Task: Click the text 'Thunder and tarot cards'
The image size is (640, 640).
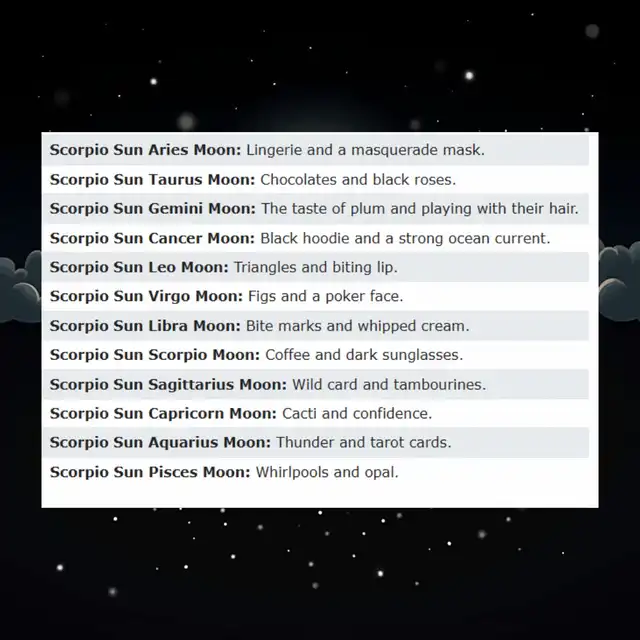Action: point(364,442)
